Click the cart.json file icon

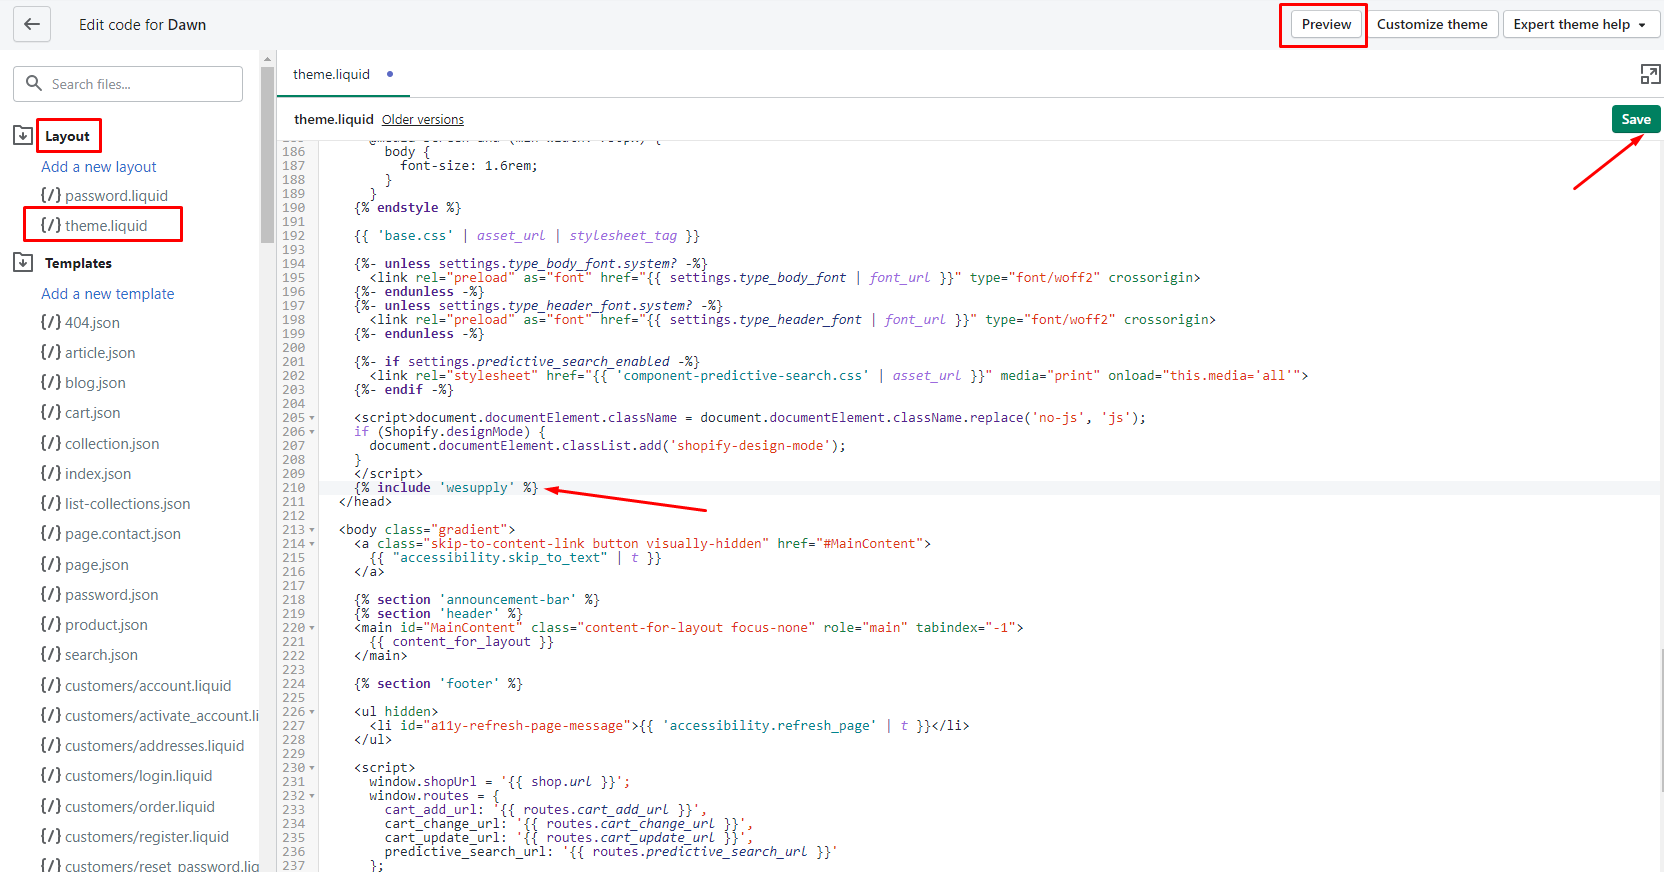pyautogui.click(x=51, y=412)
